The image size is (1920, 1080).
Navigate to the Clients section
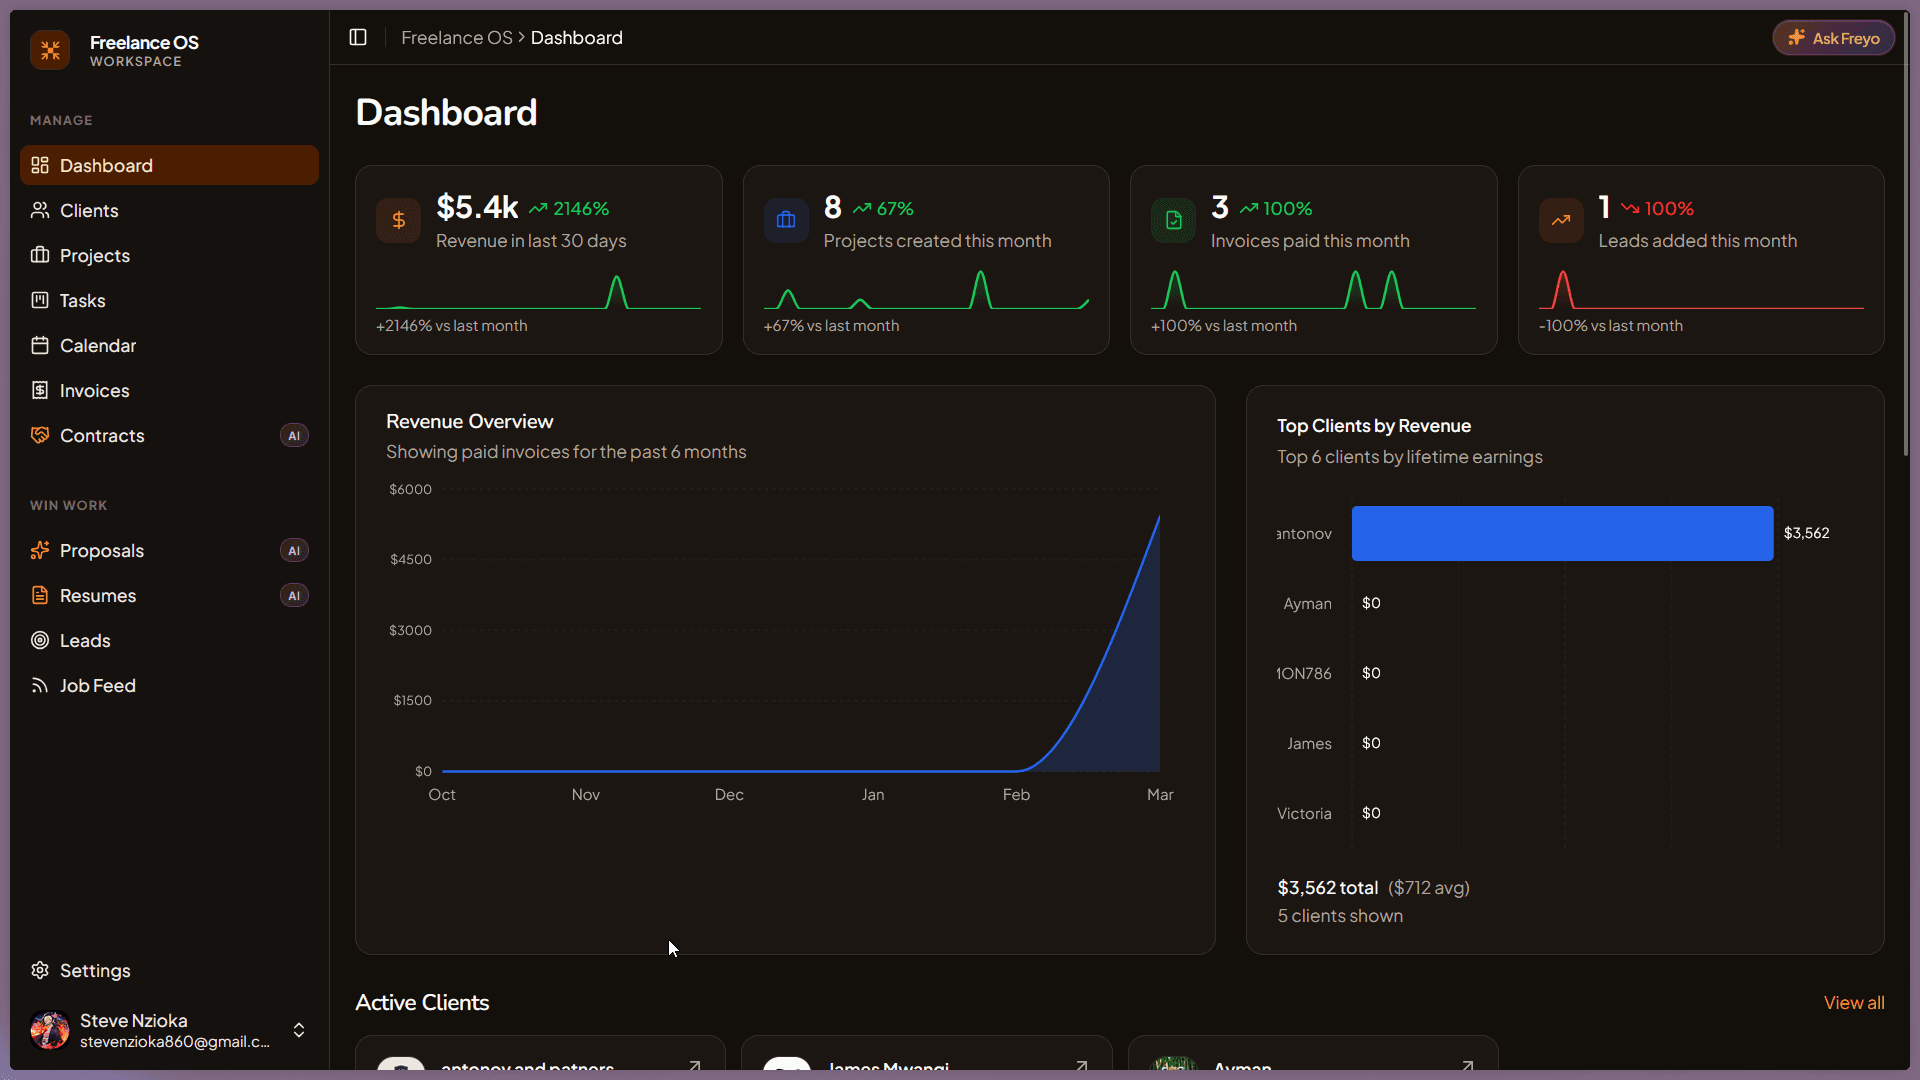(x=87, y=210)
